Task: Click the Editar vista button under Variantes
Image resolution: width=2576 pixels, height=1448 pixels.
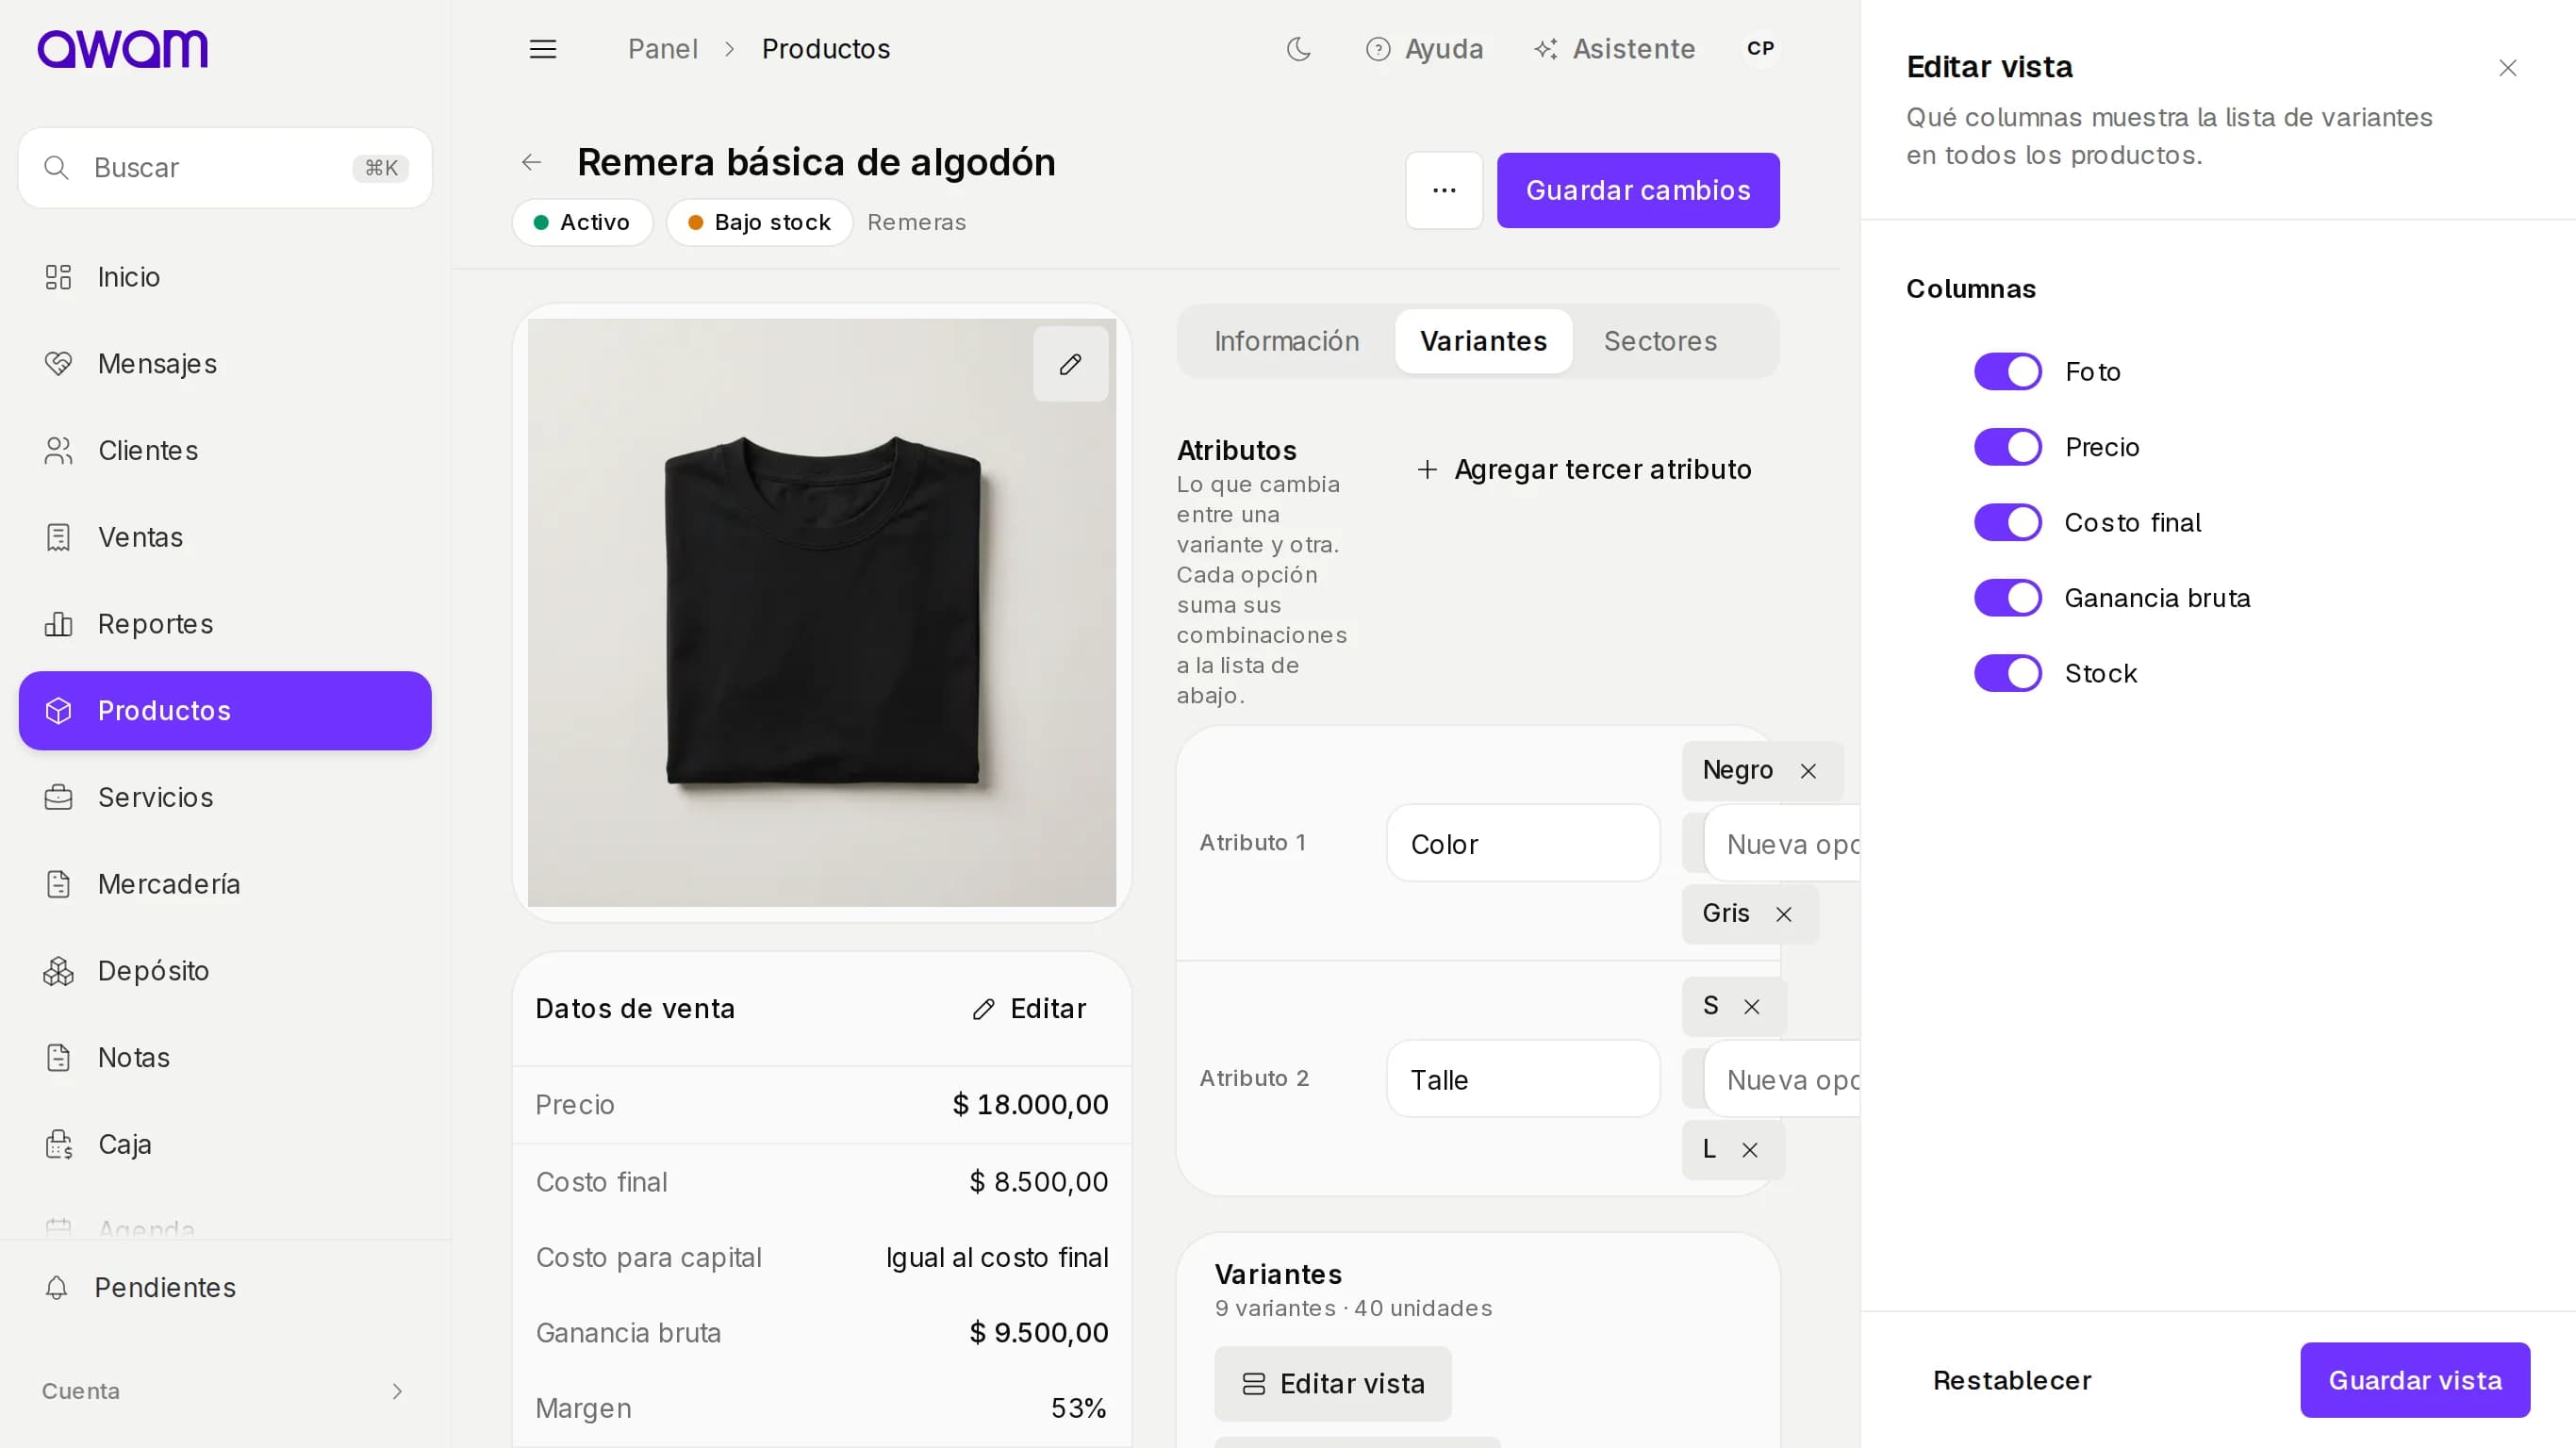Action: click(x=1333, y=1384)
